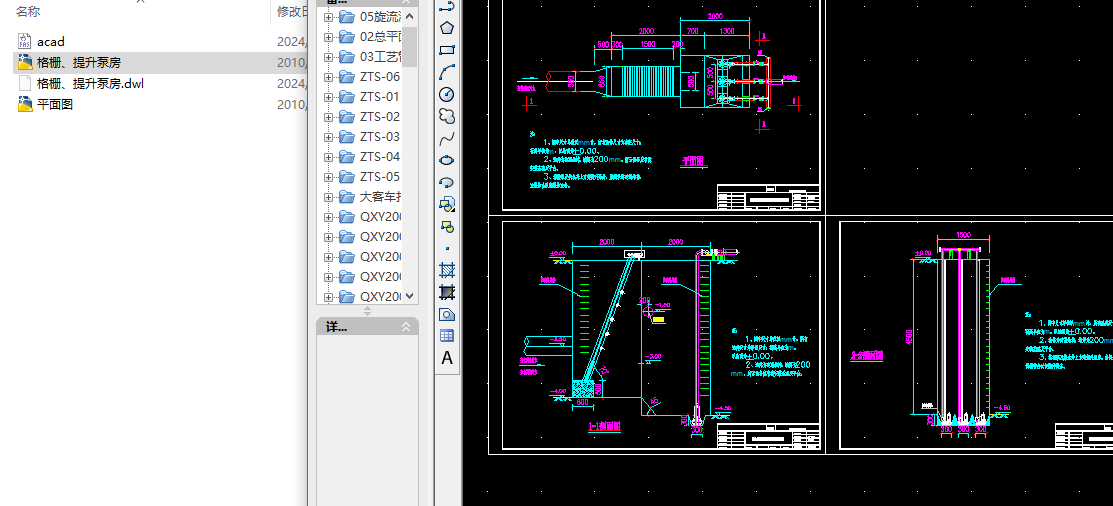The height and width of the screenshot is (506, 1113).
Task: Select the acad file in the list
Action: (50, 42)
